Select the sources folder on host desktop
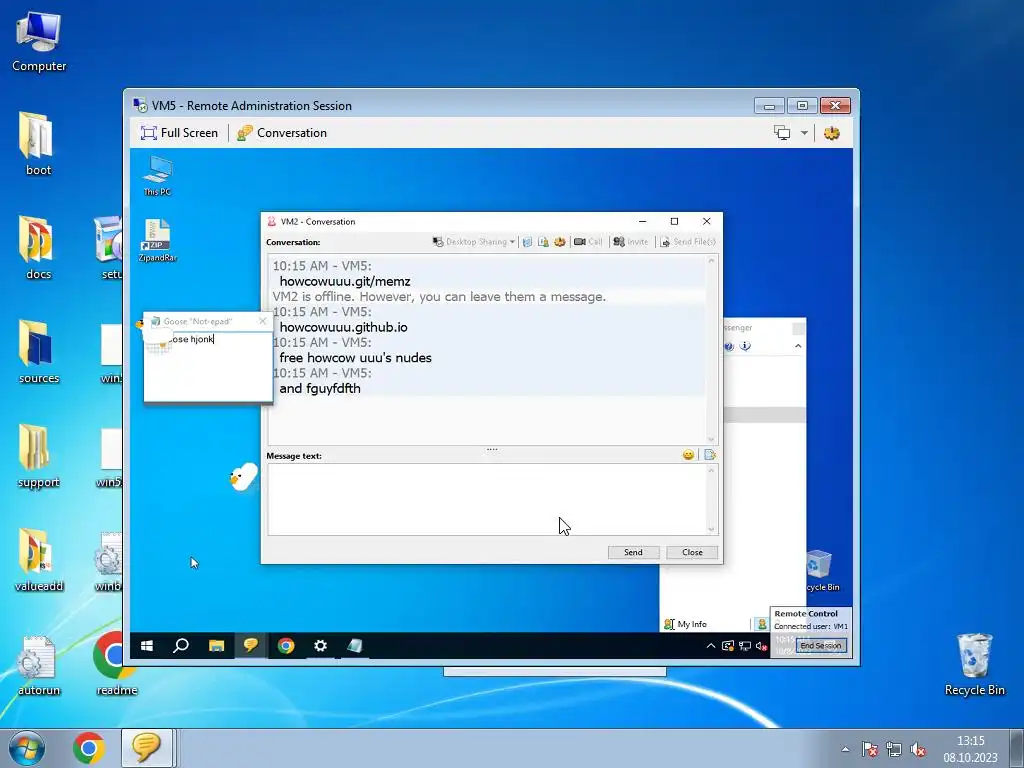This screenshot has height=768, width=1024. pos(39,351)
